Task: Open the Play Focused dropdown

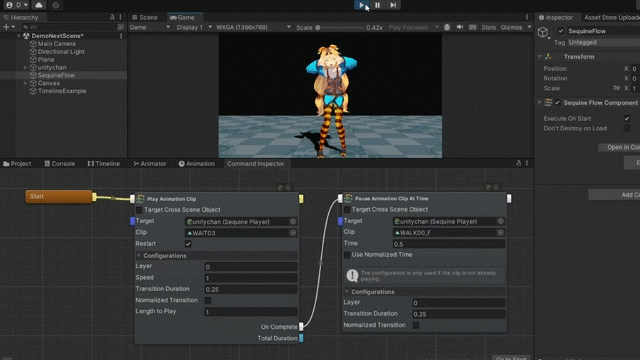Action: pos(413,27)
